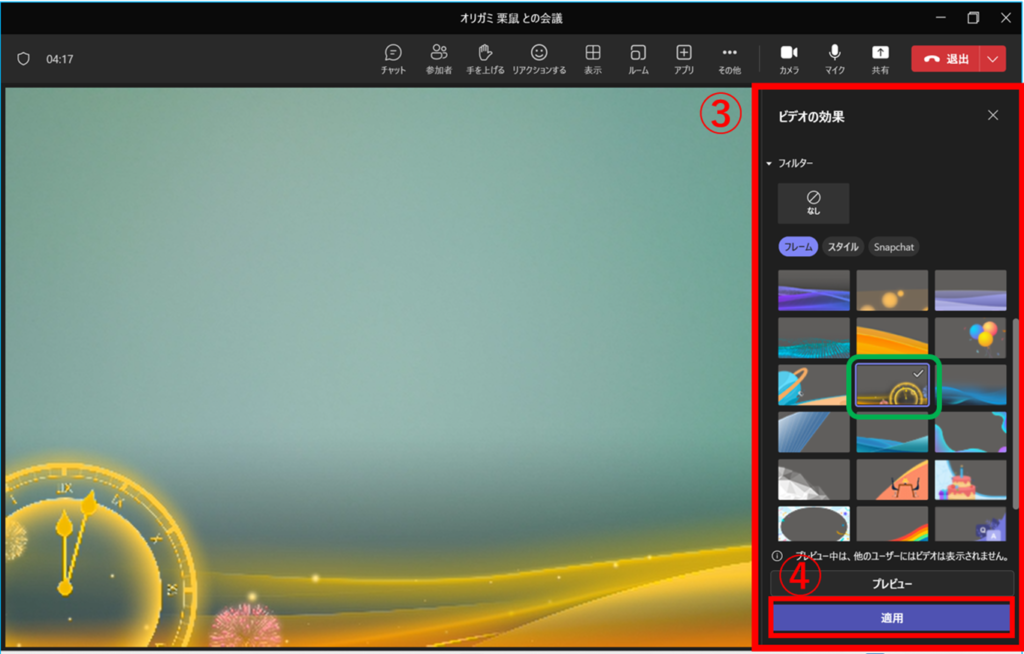Image resolution: width=1024 pixels, height=654 pixels.
Task: Switch to the Snapchat filter tab
Action: coord(893,246)
